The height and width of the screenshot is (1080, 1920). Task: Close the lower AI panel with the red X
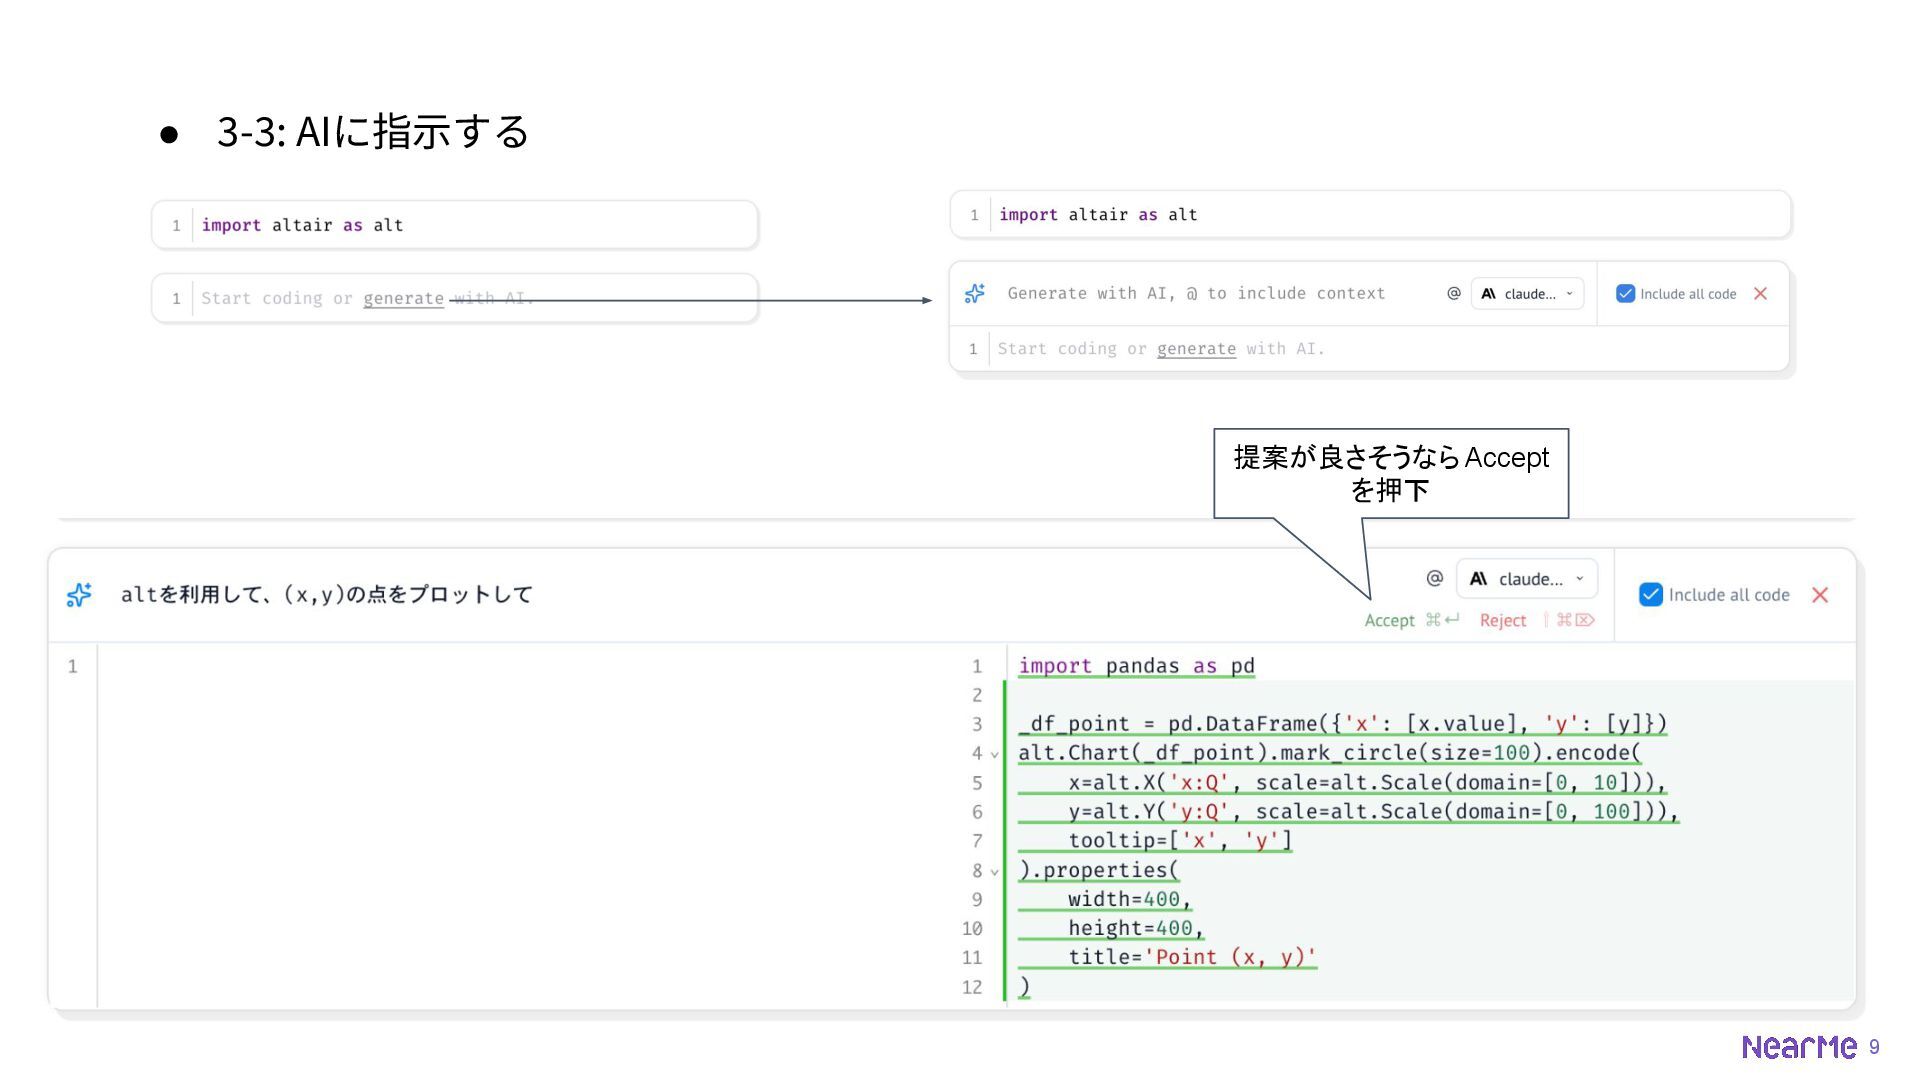coord(1819,595)
